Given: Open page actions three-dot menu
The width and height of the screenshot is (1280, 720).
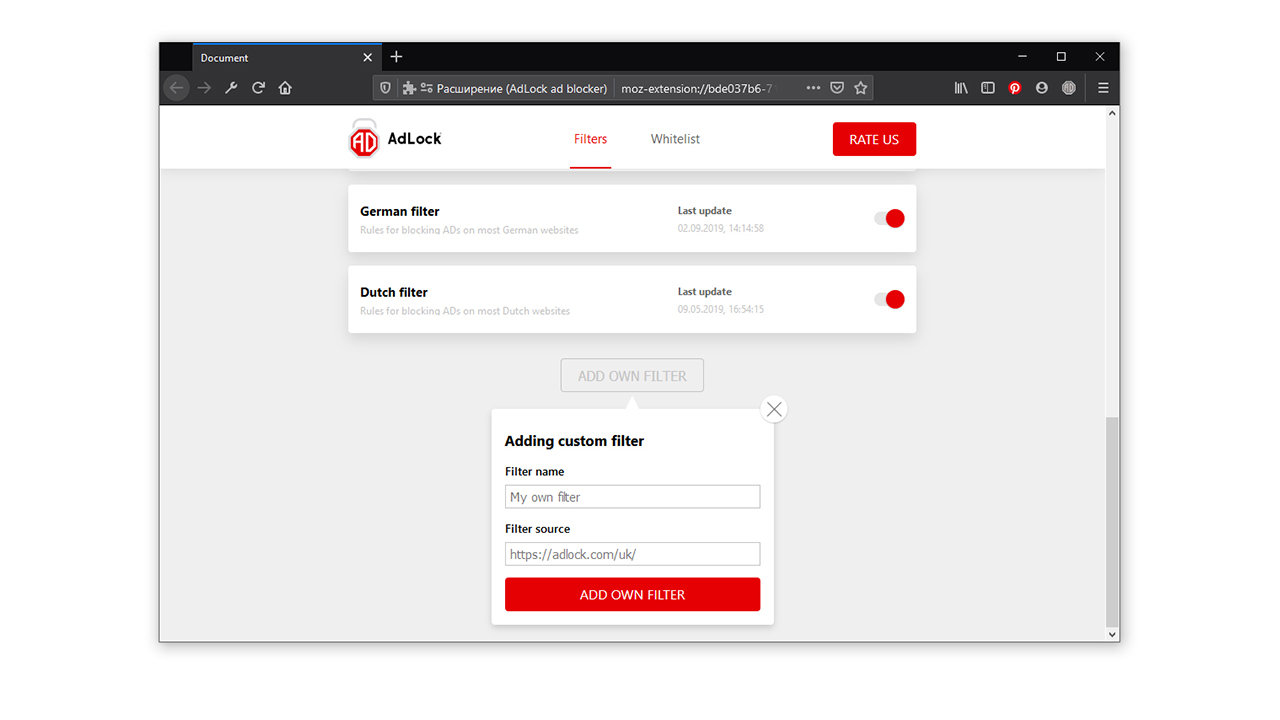Looking at the screenshot, I should (813, 88).
